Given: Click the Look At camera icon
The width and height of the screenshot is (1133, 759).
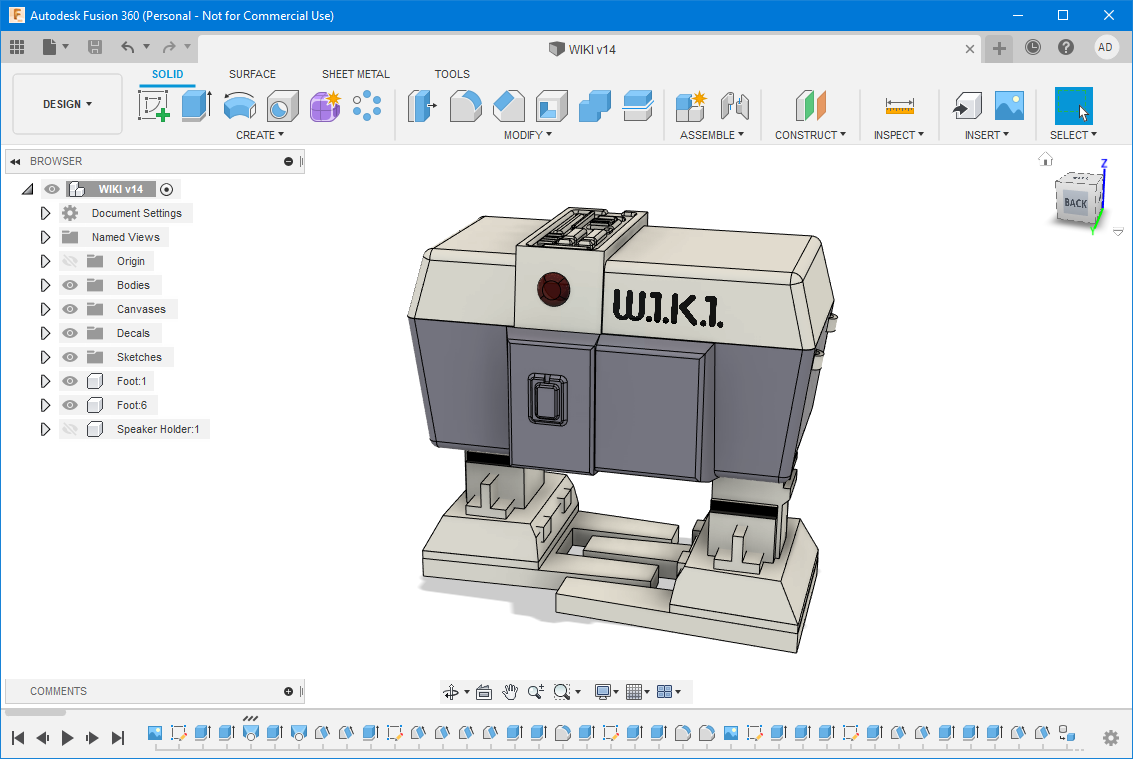Looking at the screenshot, I should [484, 692].
